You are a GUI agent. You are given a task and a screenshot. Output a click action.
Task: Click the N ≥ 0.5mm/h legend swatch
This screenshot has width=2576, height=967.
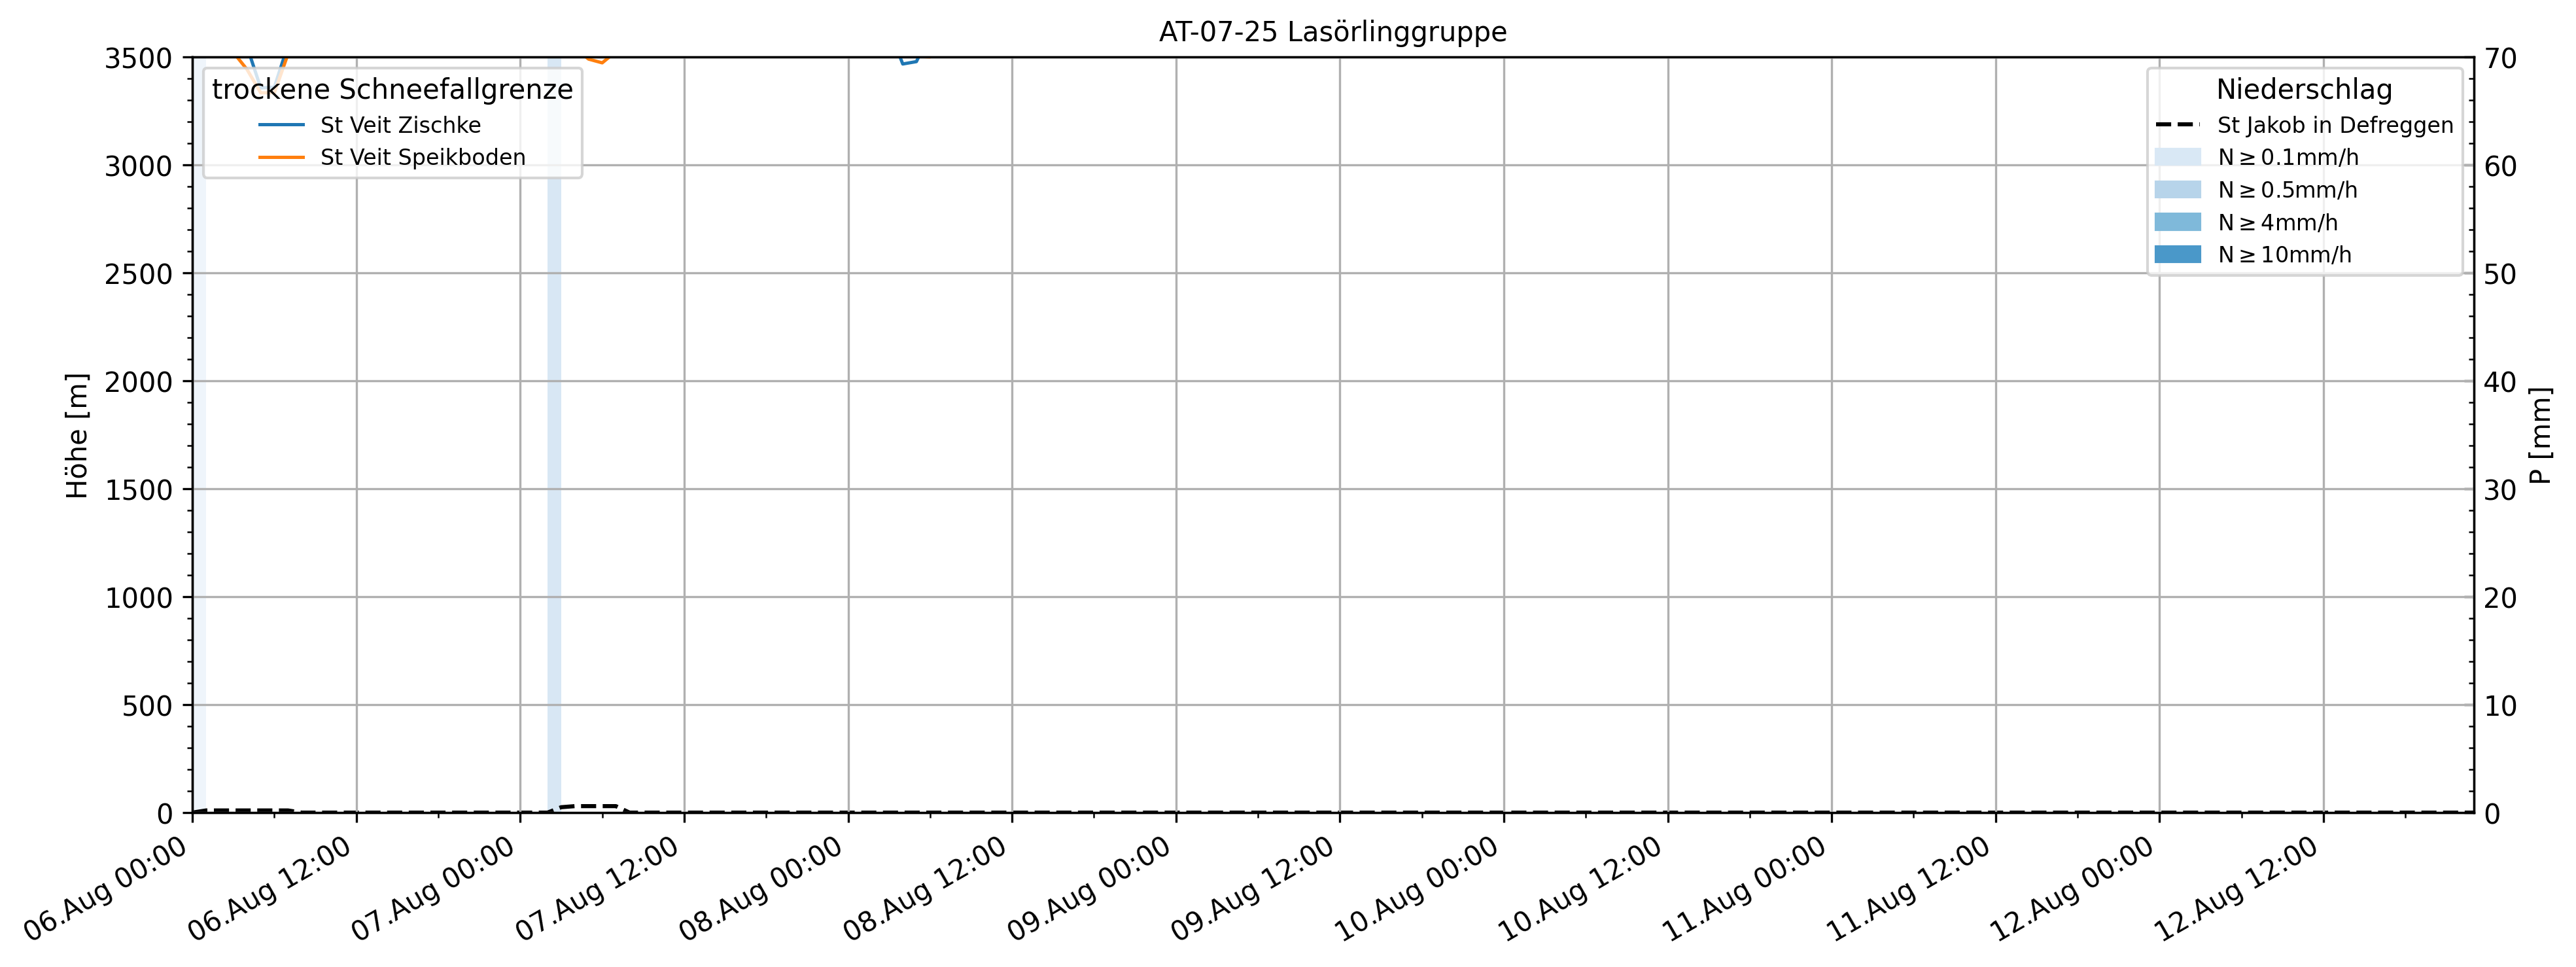coord(2177,190)
